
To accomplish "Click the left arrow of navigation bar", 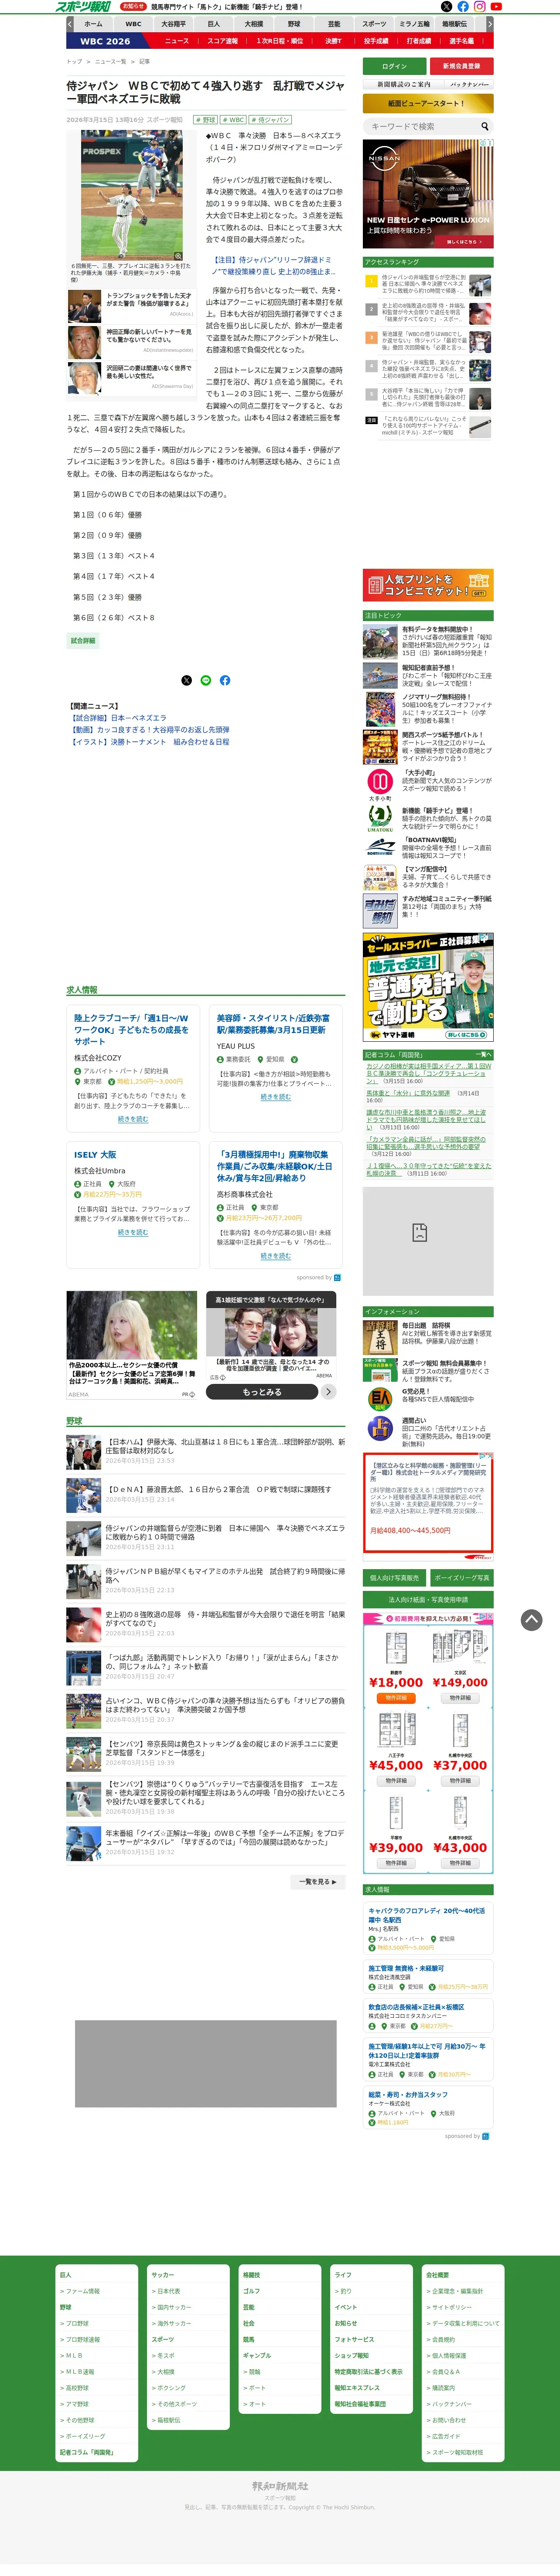I will (70, 23).
